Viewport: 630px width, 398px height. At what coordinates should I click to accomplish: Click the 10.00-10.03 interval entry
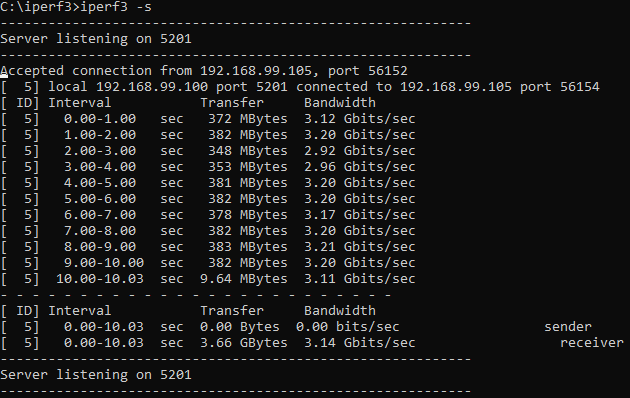click(x=100, y=279)
